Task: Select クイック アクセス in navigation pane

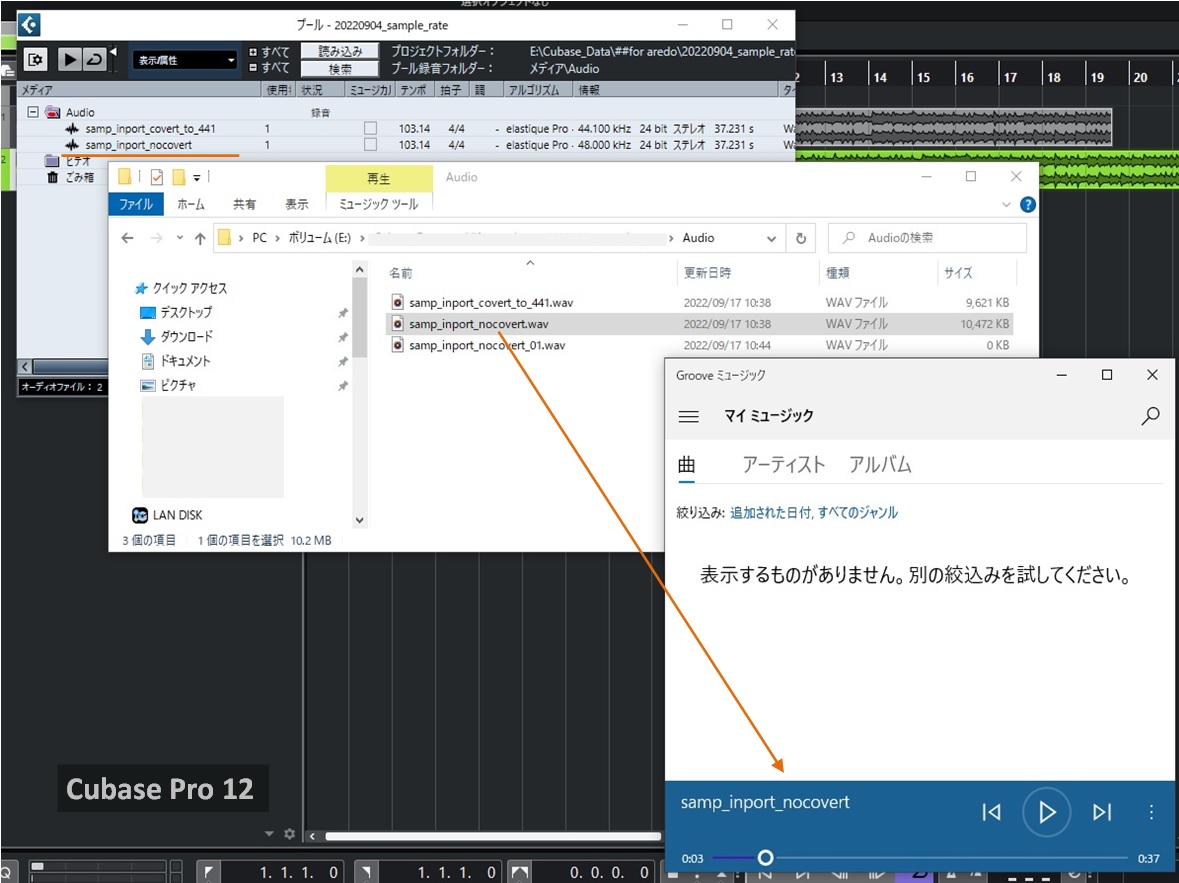Action: (180, 288)
